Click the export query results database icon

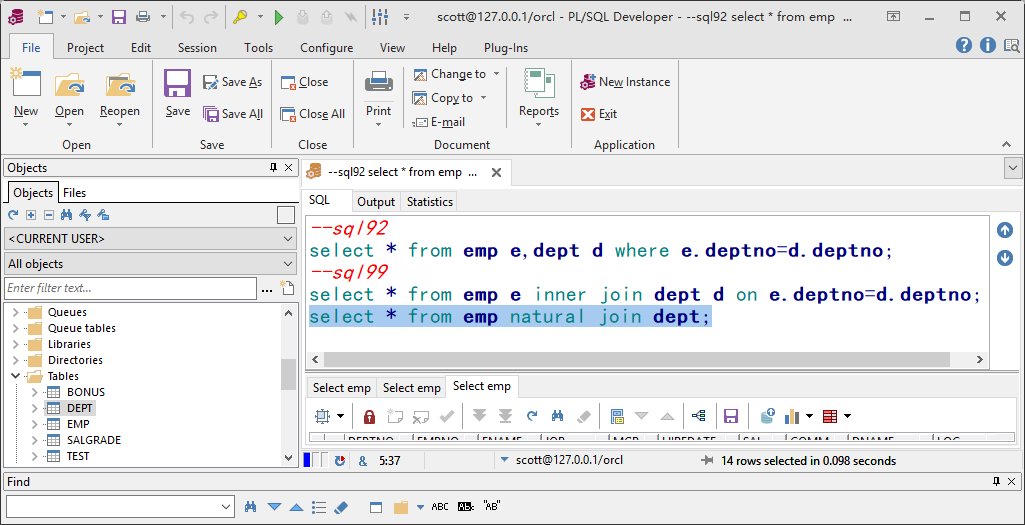pyautogui.click(x=768, y=416)
